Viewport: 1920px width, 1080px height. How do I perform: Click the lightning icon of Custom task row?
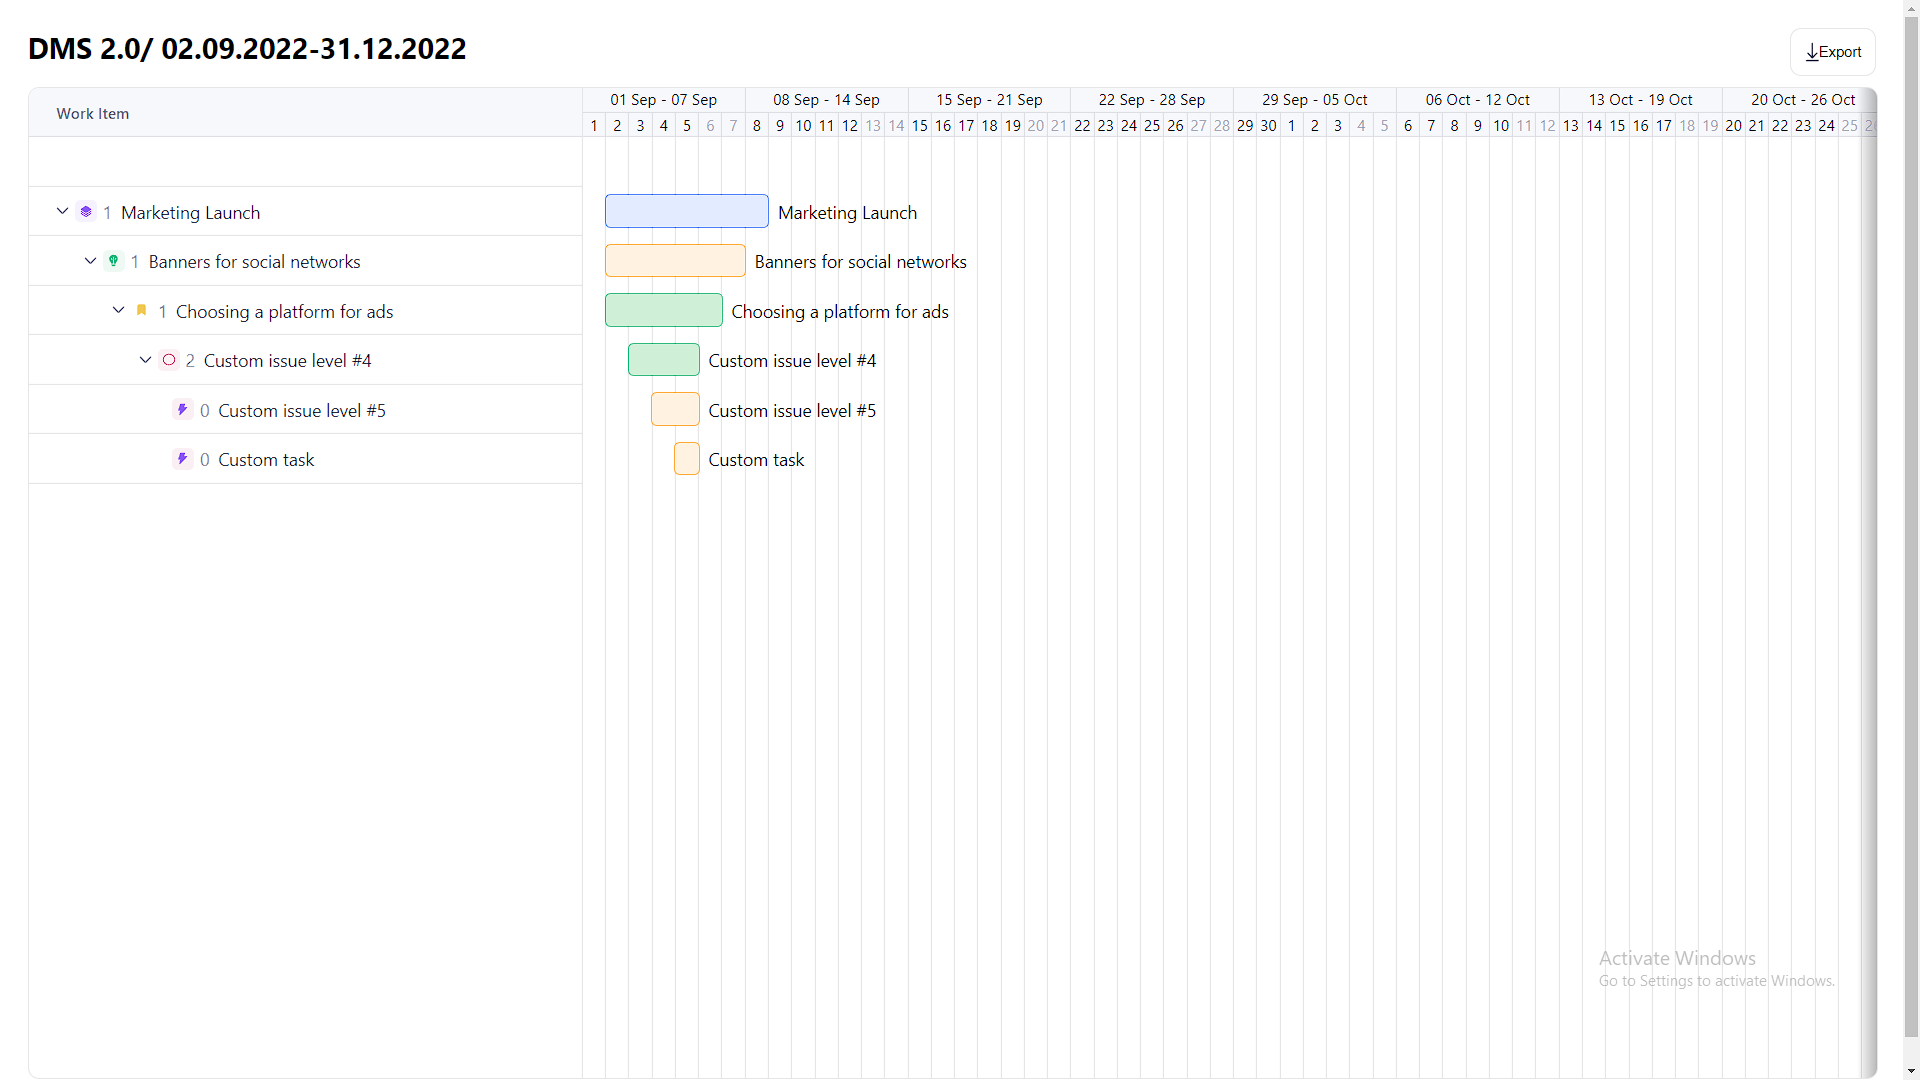click(182, 459)
